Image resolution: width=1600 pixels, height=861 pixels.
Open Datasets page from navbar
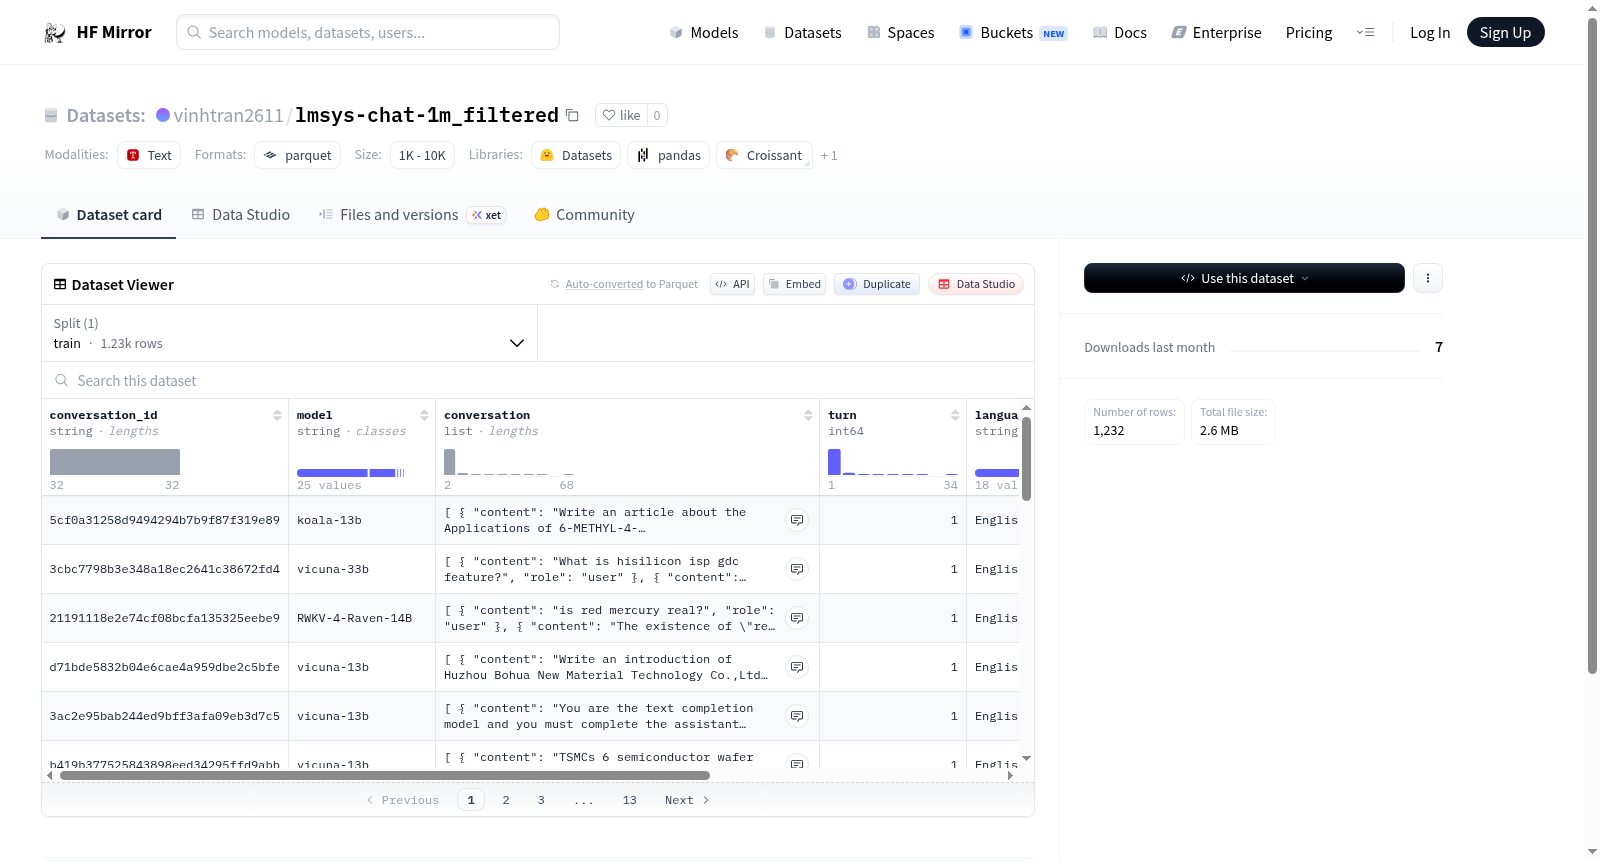pos(802,33)
